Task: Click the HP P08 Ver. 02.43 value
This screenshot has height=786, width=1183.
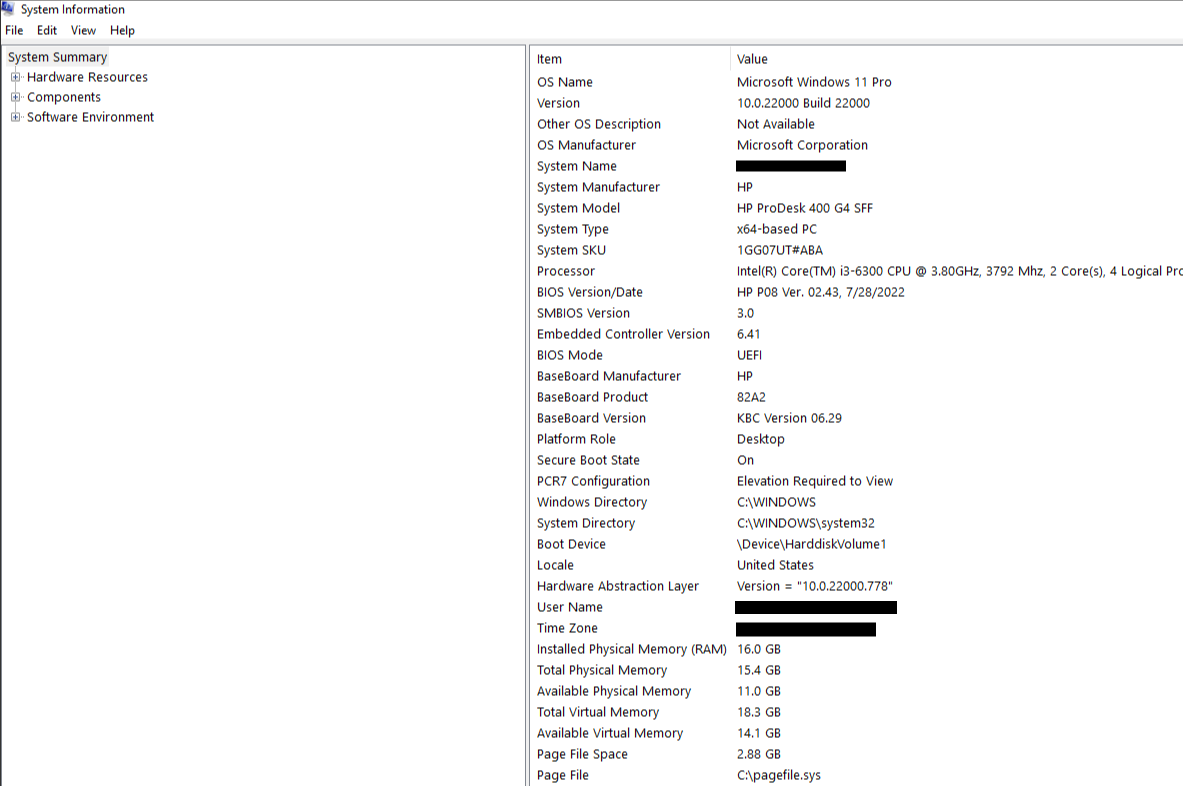Action: click(x=821, y=293)
